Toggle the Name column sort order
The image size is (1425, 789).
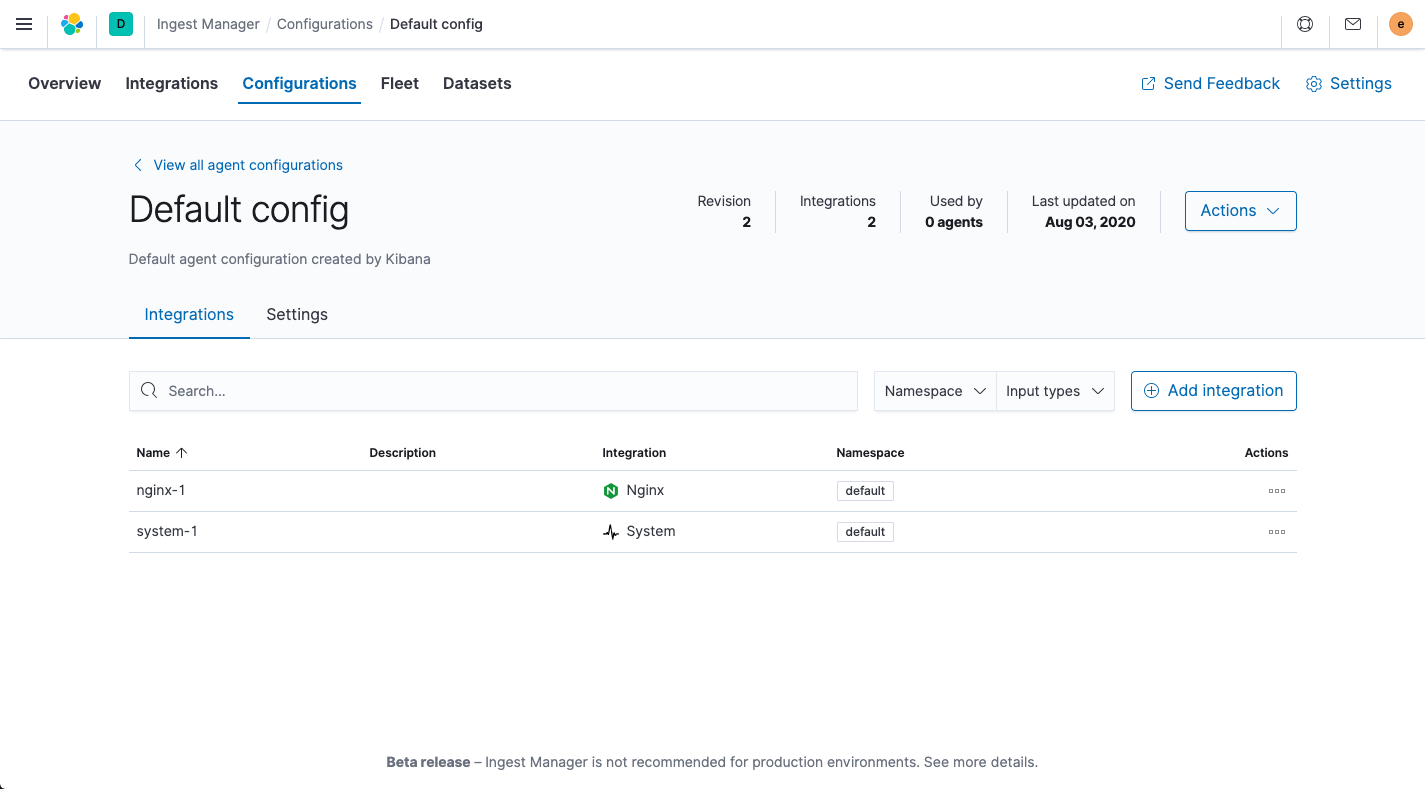pyautogui.click(x=161, y=452)
